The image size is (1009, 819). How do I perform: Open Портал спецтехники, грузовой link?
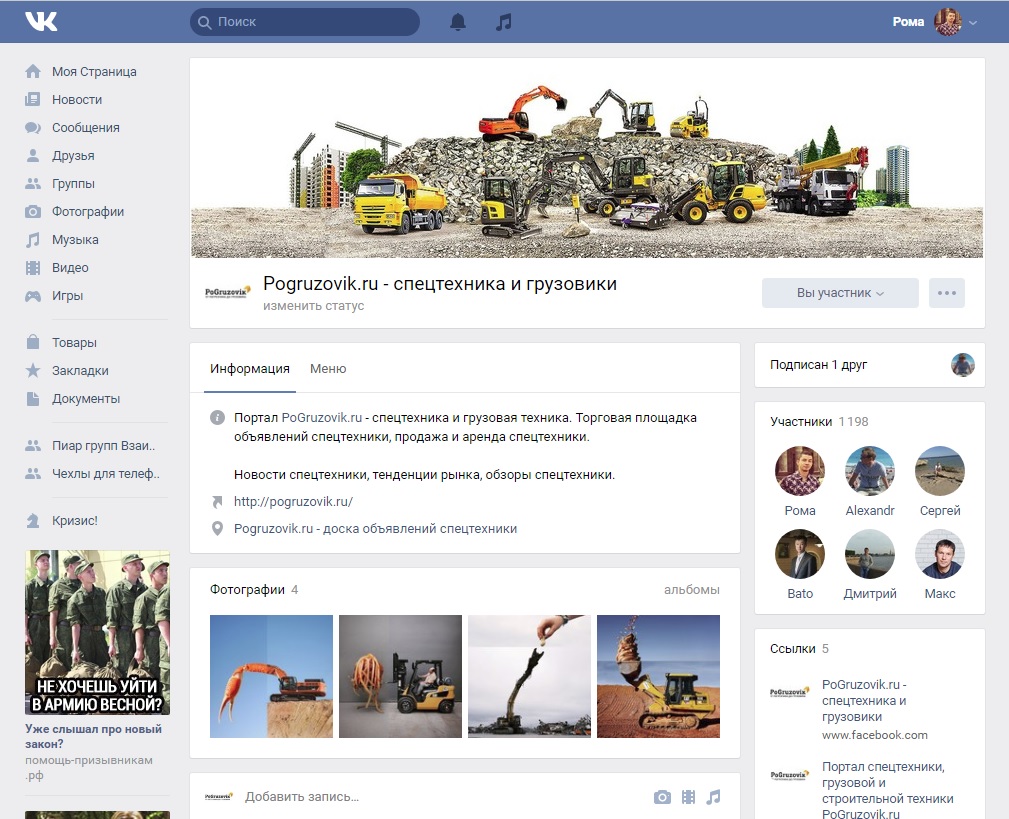[887, 790]
